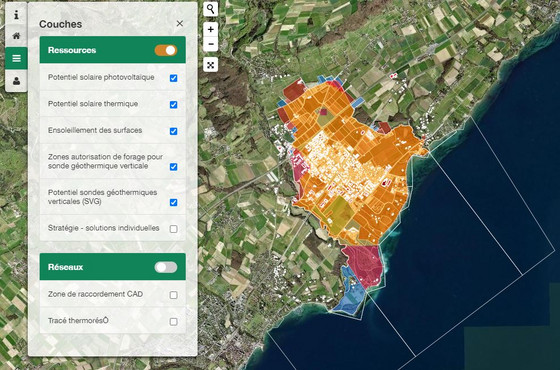Viewport: 560px width, 370px height.
Task: Check Stratégie - solutions individuelles
Action: [174, 229]
